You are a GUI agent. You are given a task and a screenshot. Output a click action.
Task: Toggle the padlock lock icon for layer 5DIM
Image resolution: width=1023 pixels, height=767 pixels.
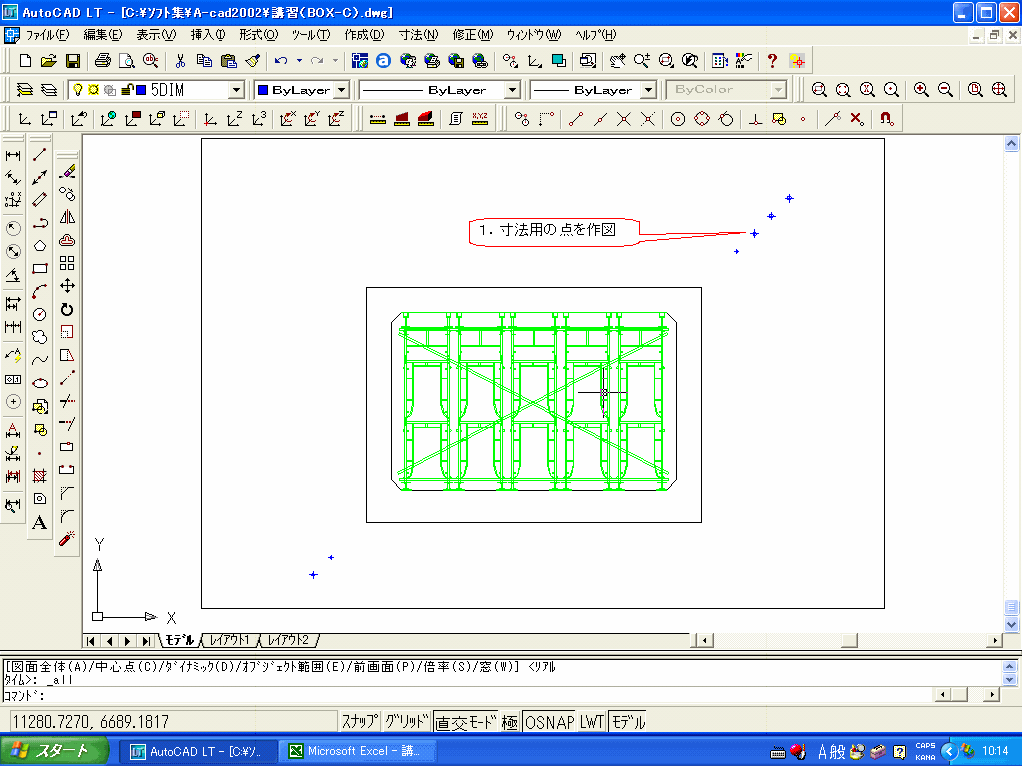point(127,90)
